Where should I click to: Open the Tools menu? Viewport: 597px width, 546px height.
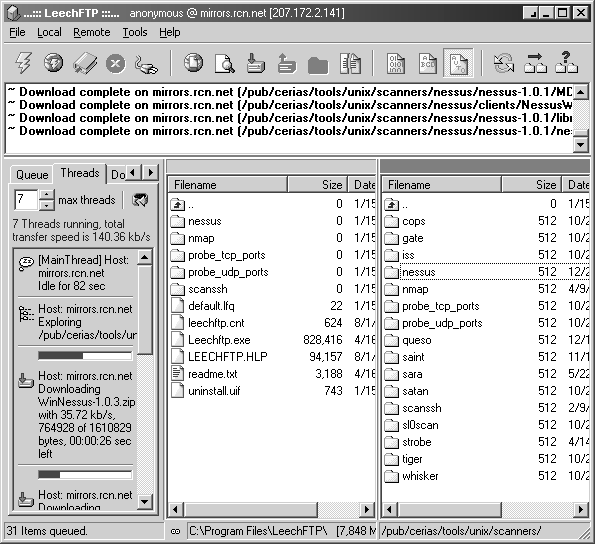[x=135, y=32]
